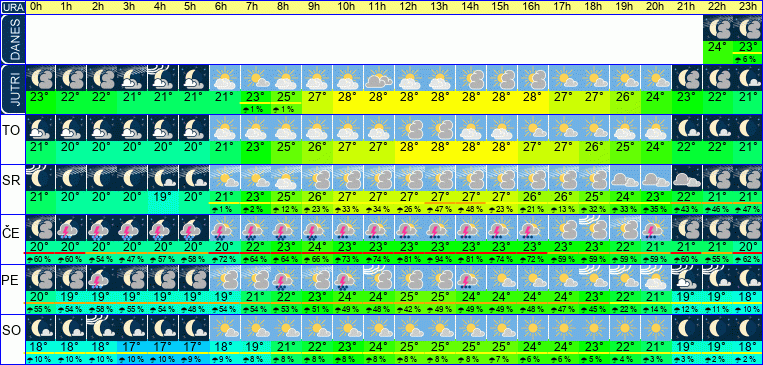Select the DANES day tab

point(13,39)
